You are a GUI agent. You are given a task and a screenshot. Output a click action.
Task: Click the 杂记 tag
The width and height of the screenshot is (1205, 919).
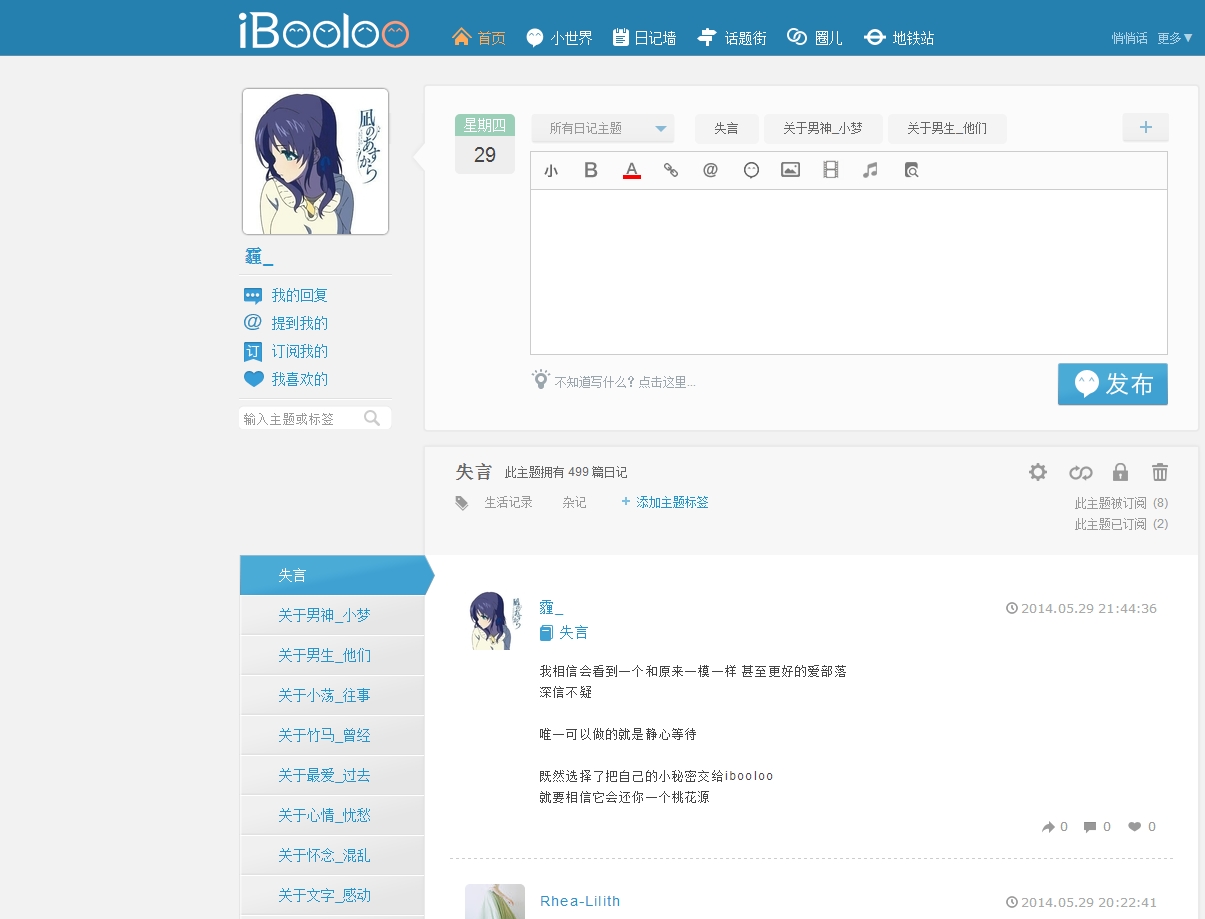click(x=574, y=502)
